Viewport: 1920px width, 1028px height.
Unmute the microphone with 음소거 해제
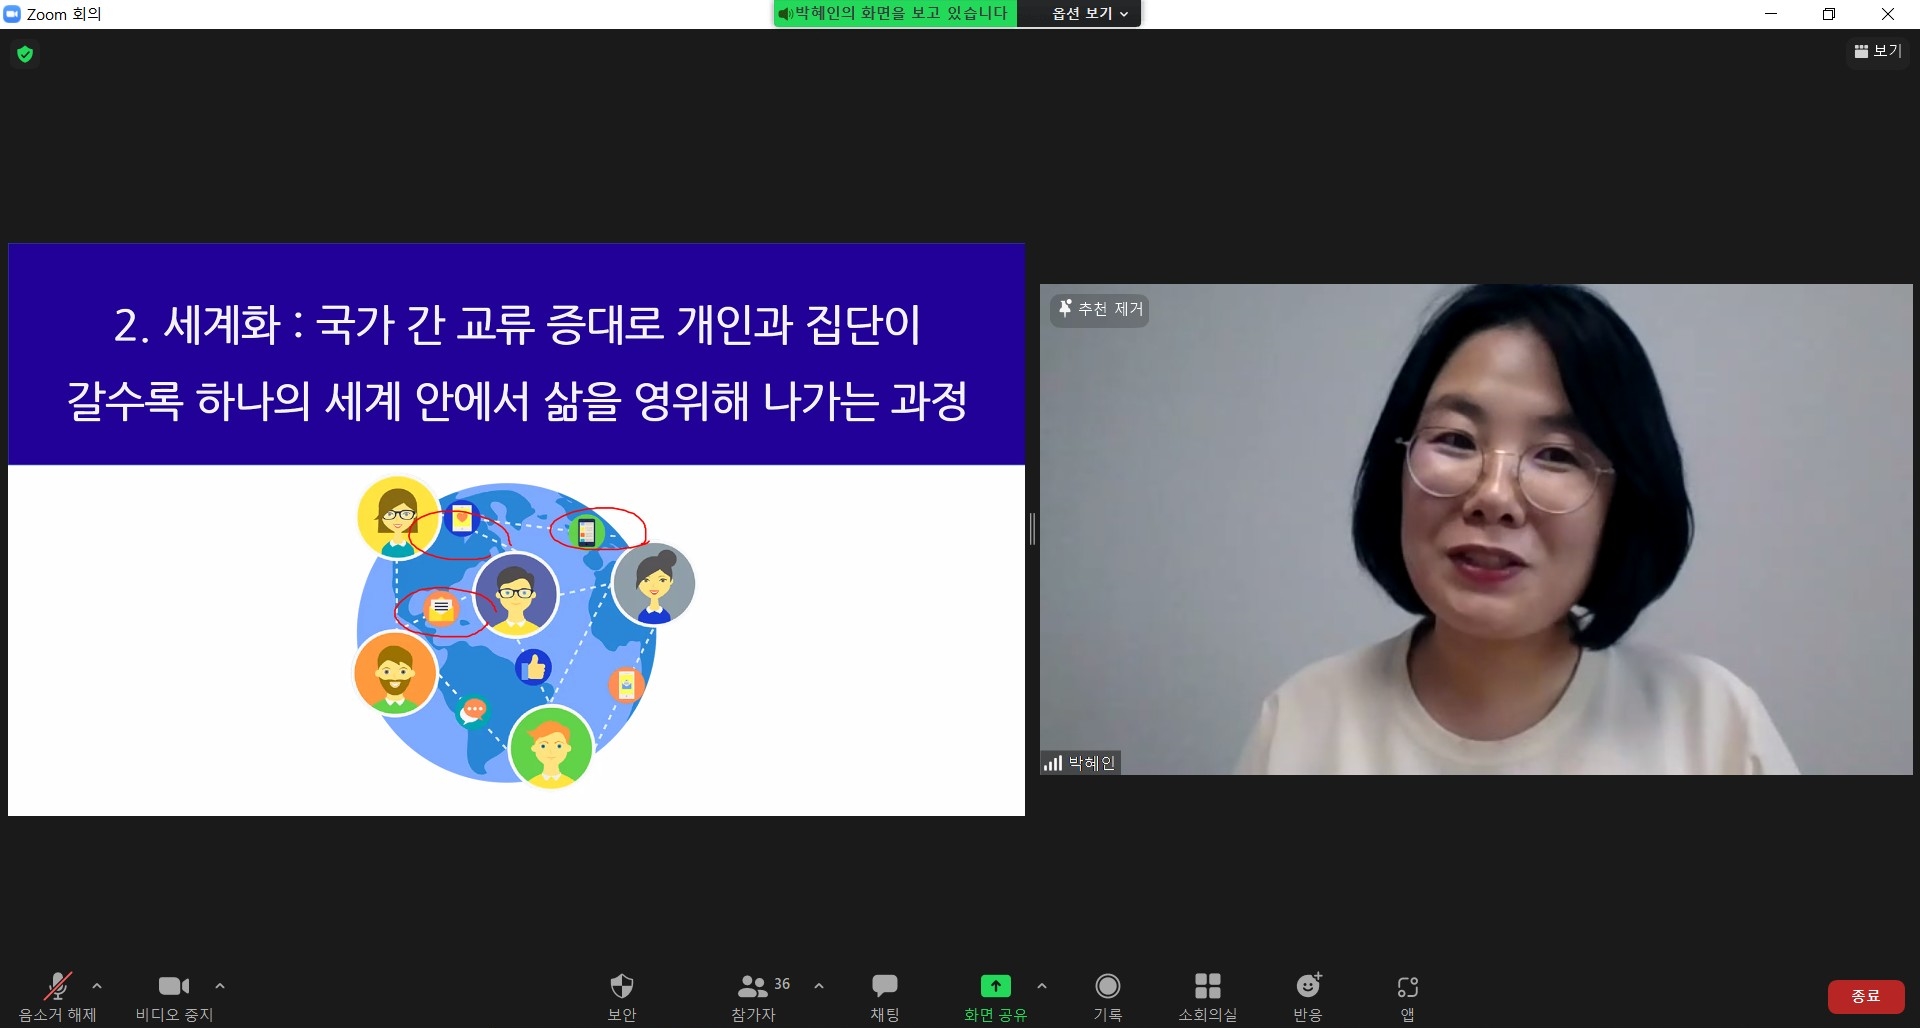[57, 997]
